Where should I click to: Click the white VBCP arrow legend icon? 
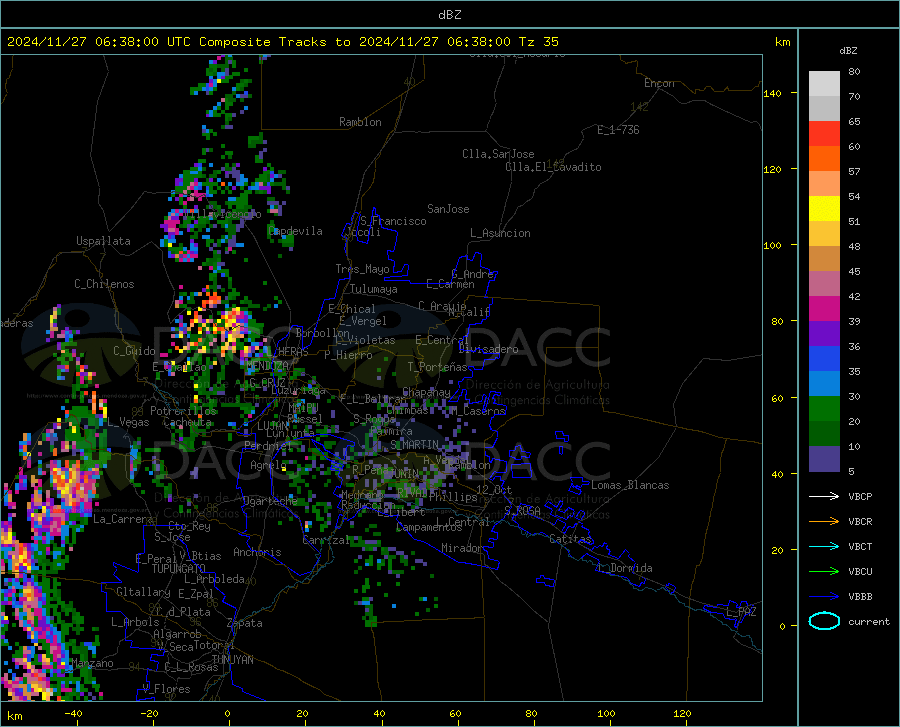[x=824, y=496]
